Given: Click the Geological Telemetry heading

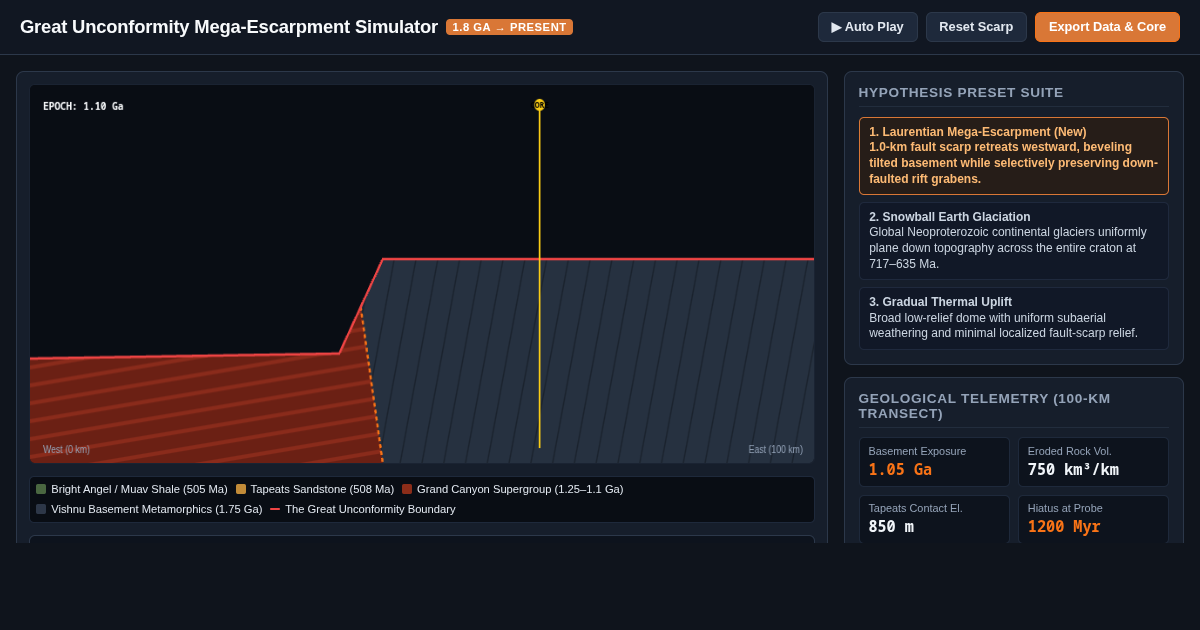Looking at the screenshot, I should [984, 406].
